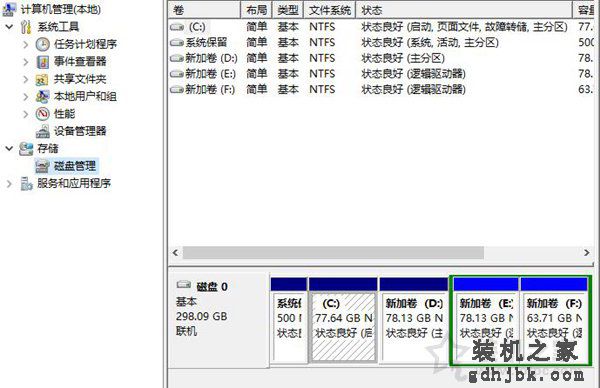This screenshot has width=600, height=388.
Task: Open 任务计划程序 in the tree
Action: coord(85,44)
